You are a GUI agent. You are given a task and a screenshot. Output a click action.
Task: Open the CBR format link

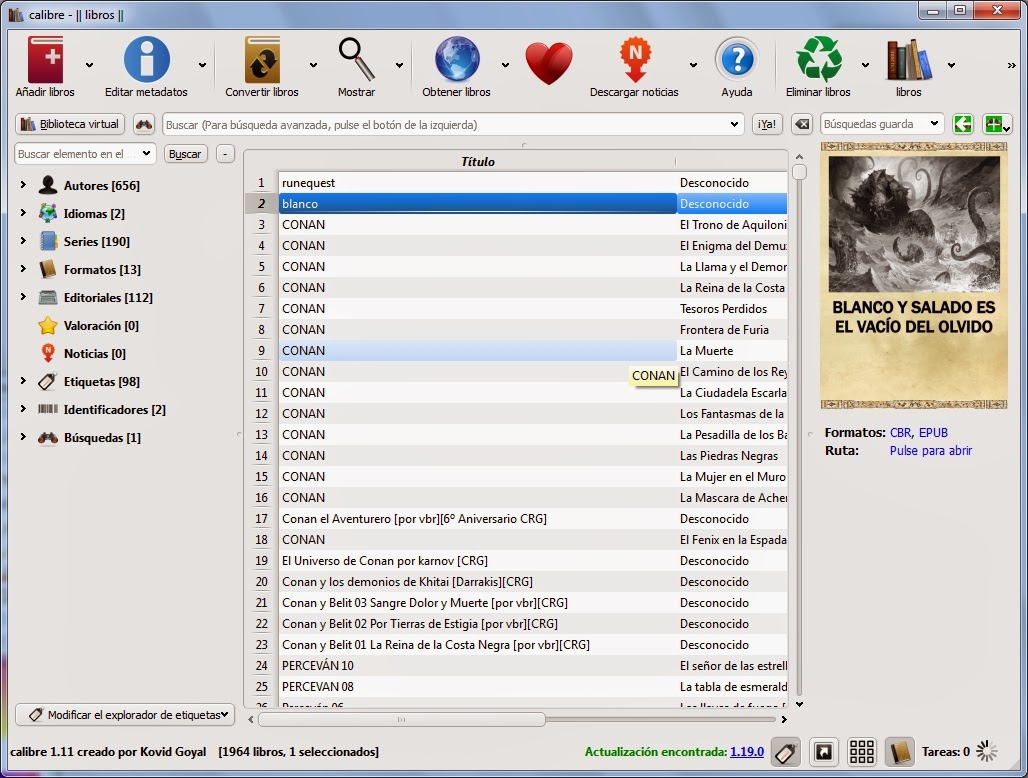coord(900,433)
